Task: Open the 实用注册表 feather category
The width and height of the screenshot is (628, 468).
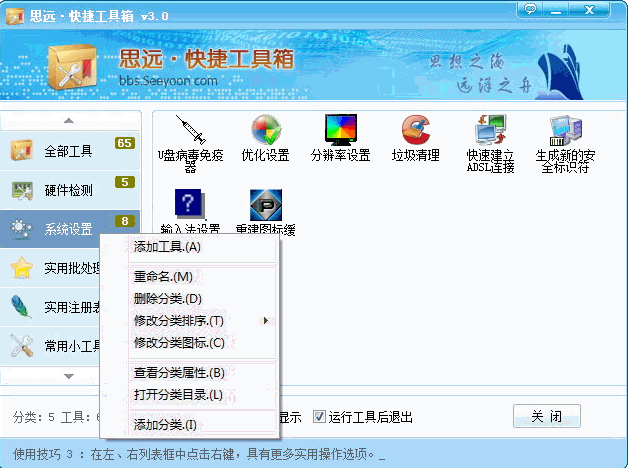Action: point(50,307)
